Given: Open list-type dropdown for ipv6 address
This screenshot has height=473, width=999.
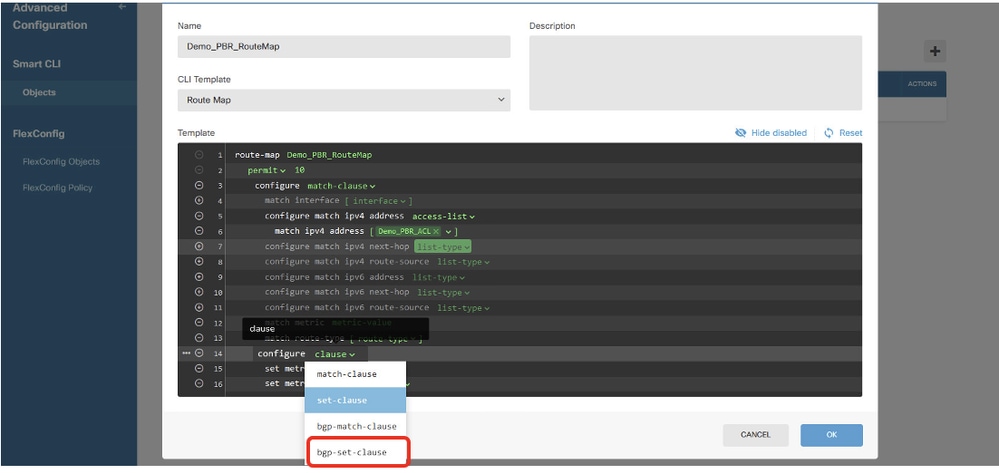Looking at the screenshot, I should coord(438,277).
